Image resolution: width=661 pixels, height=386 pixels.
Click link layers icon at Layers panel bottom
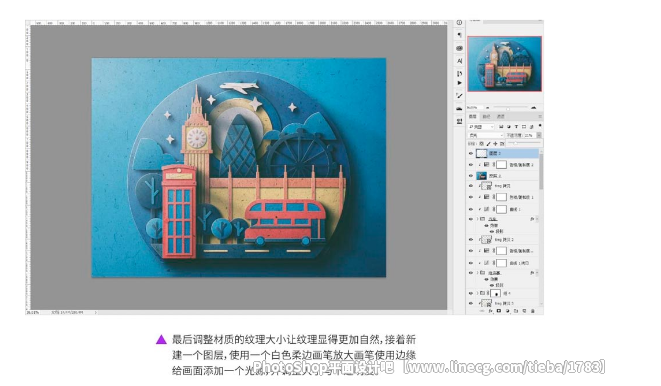click(482, 311)
